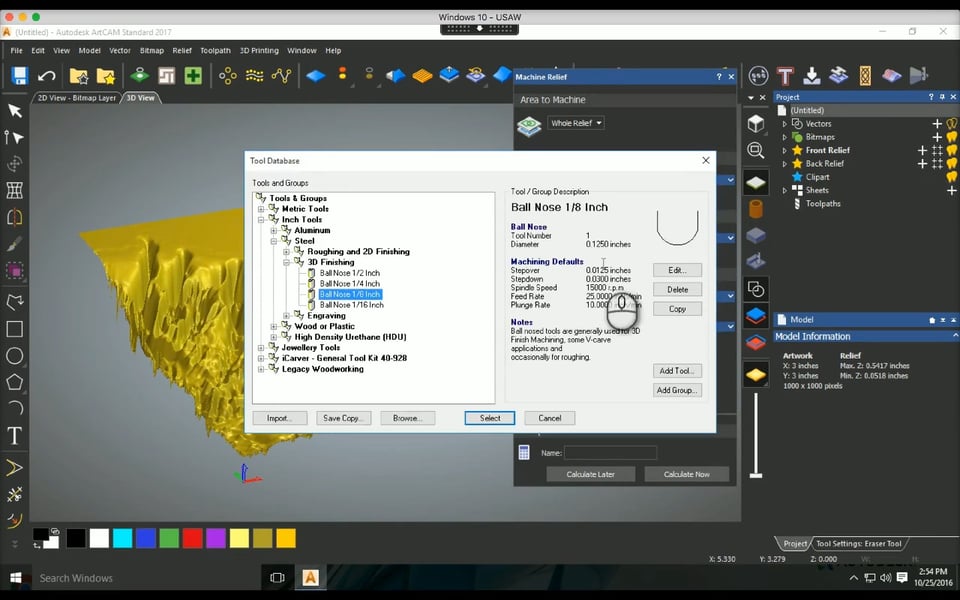Click Cancel in Tool Database dialog
This screenshot has width=960, height=600.
550,418
